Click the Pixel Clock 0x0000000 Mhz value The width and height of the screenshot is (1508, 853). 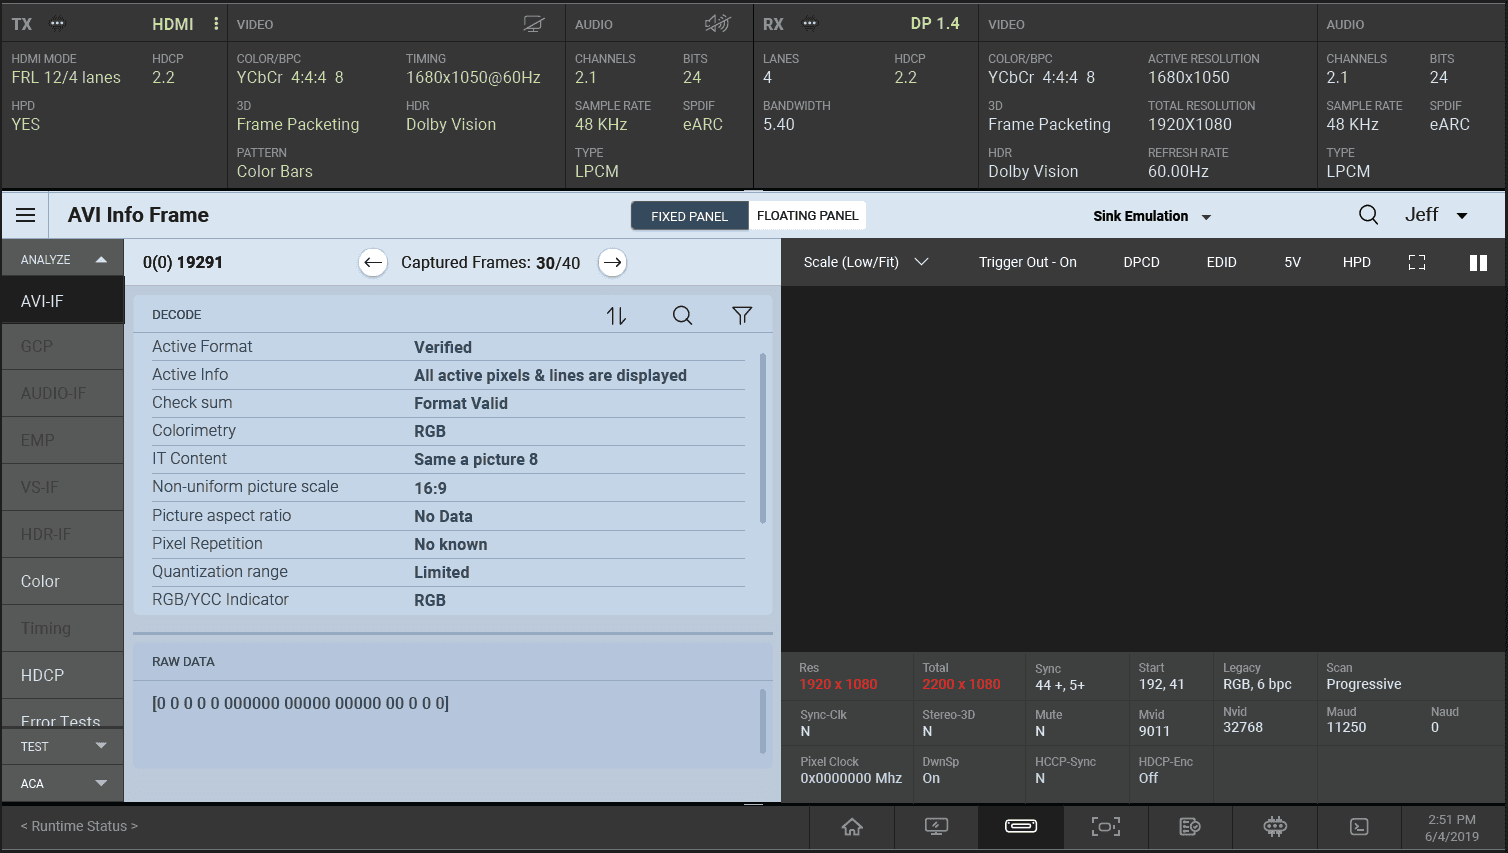(x=851, y=778)
